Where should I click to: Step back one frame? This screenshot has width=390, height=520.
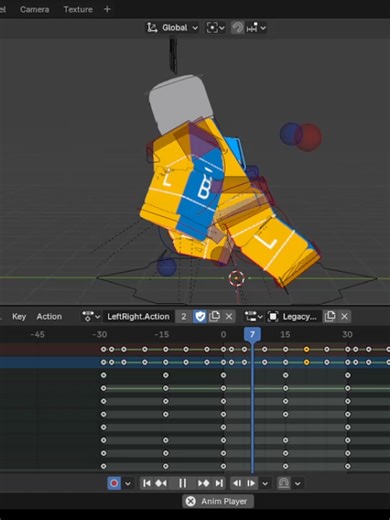tap(237, 483)
